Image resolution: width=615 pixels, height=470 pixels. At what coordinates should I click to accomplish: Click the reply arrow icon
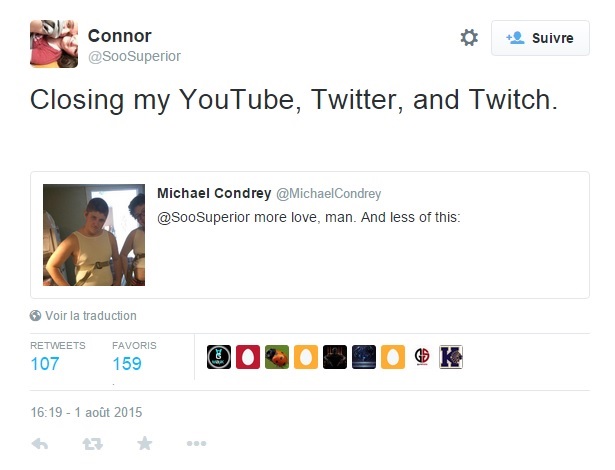click(x=40, y=443)
